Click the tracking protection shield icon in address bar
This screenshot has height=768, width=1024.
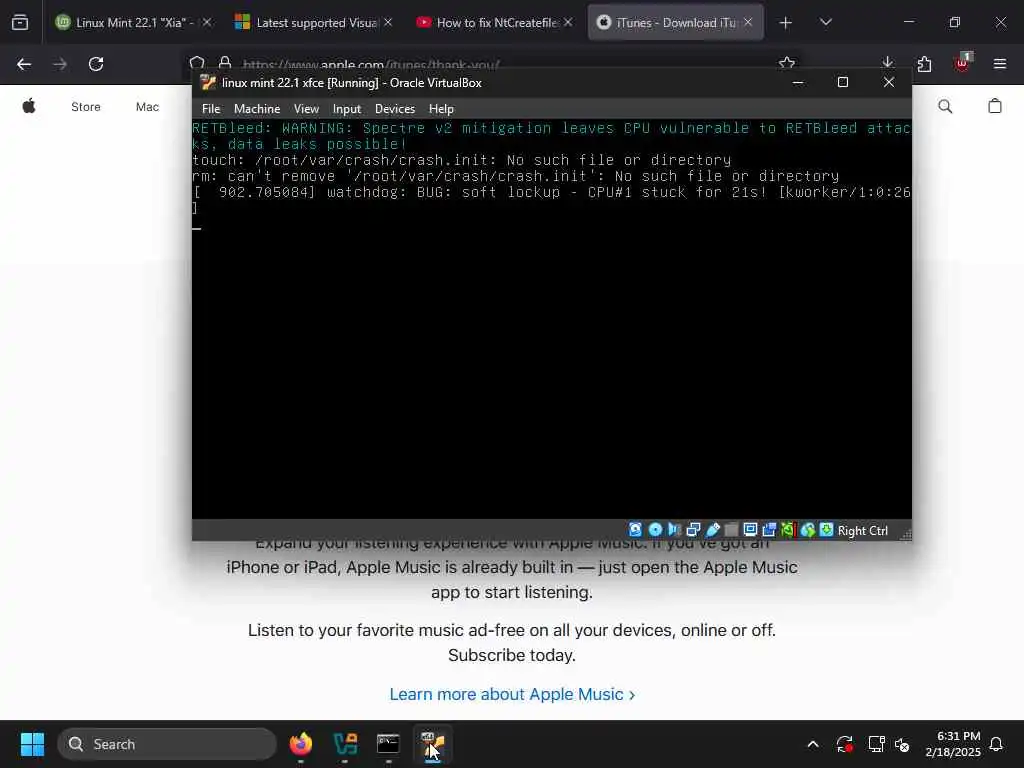[x=197, y=63]
